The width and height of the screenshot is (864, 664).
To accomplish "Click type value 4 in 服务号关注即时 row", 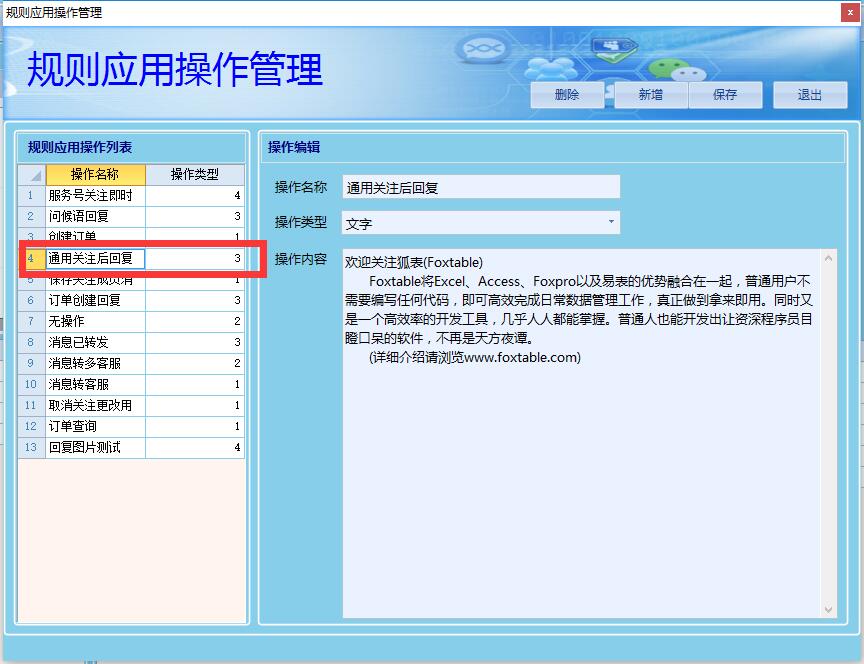I will (195, 195).
